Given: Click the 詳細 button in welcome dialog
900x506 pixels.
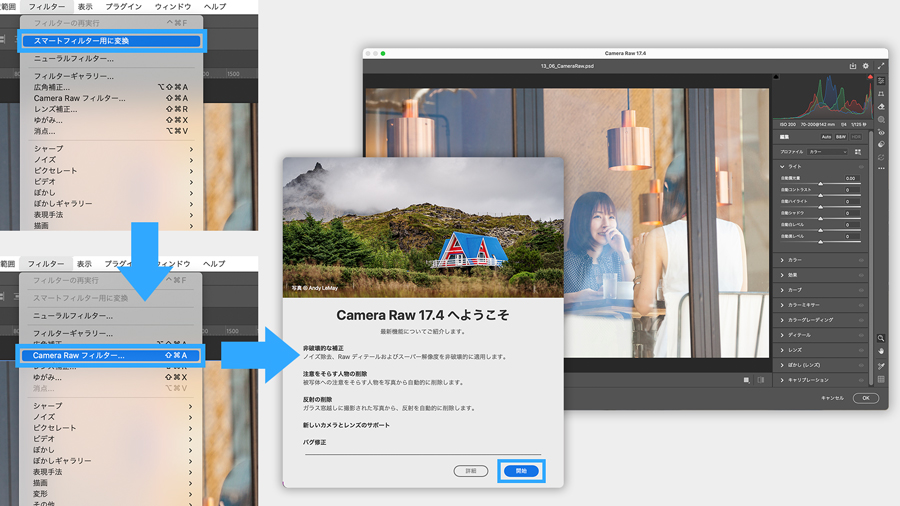Looking at the screenshot, I should click(471, 471).
